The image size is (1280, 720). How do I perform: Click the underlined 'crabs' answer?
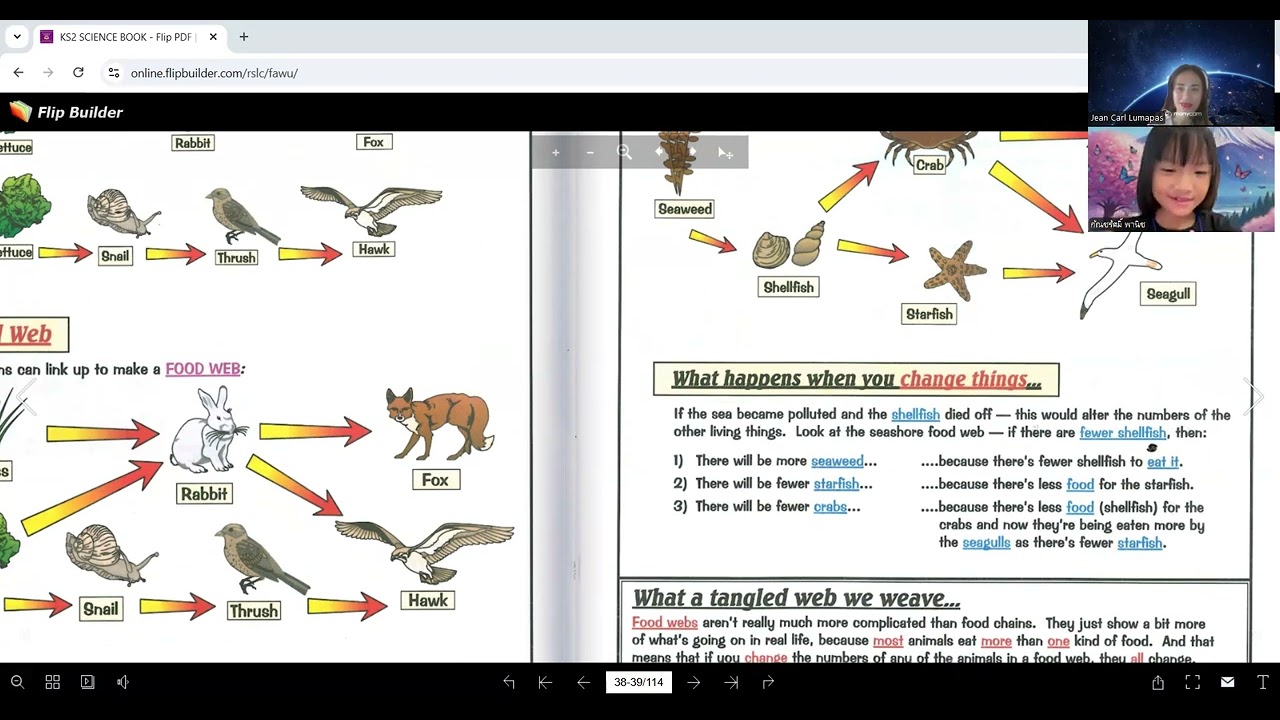point(830,507)
